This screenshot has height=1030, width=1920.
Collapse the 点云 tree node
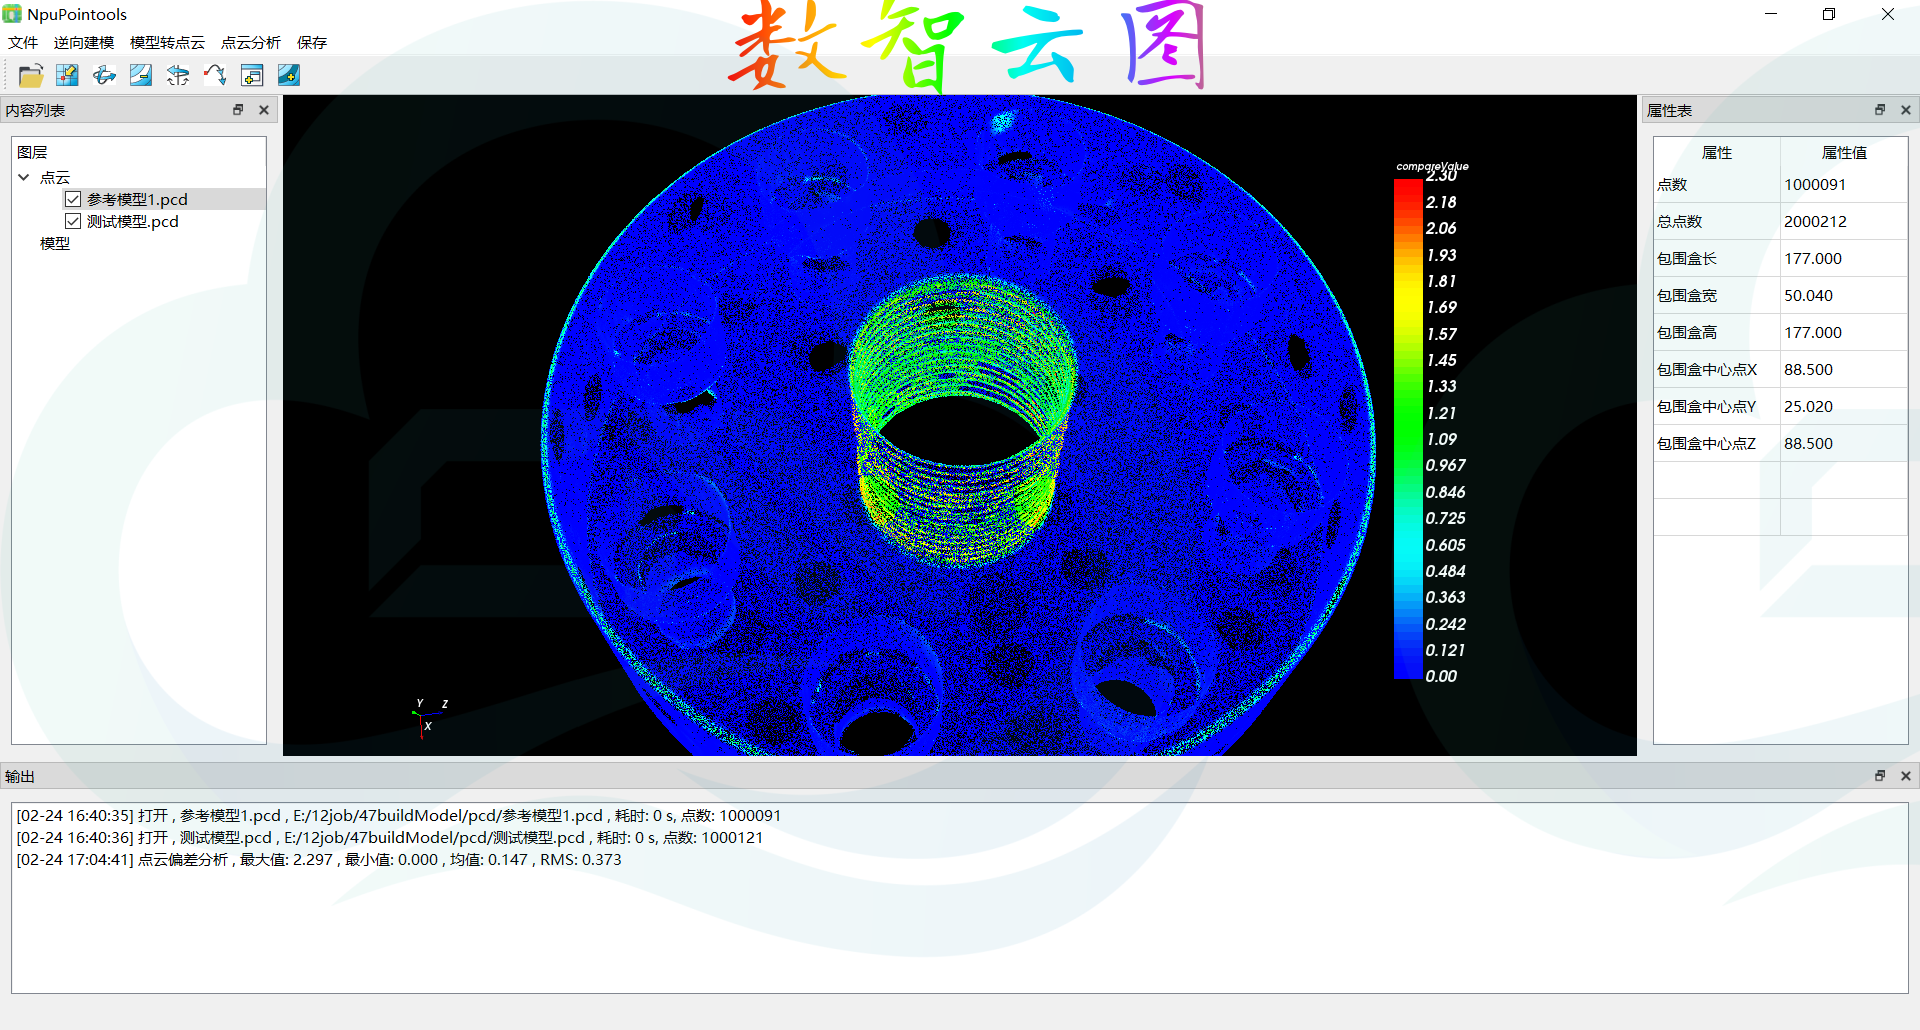[x=24, y=177]
